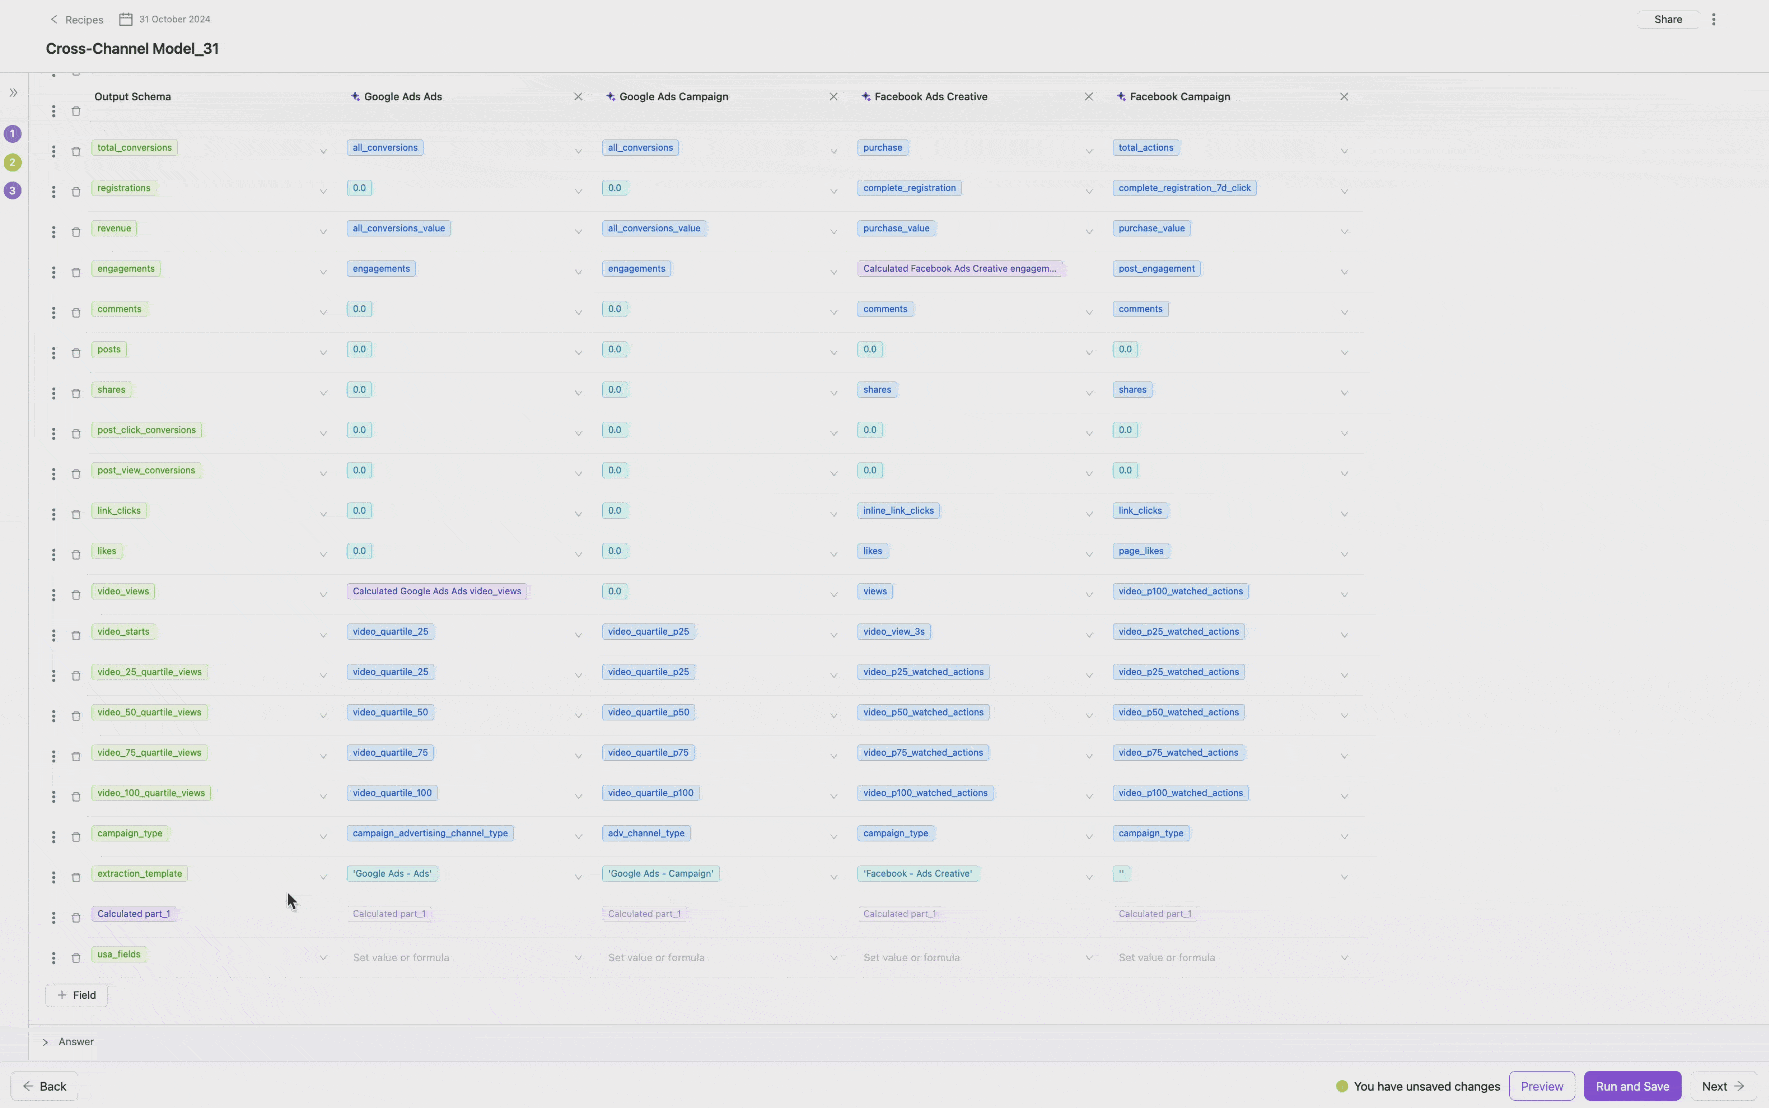This screenshot has width=1769, height=1108.
Task: Navigate back to Recipes
Action: pyautogui.click(x=77, y=20)
